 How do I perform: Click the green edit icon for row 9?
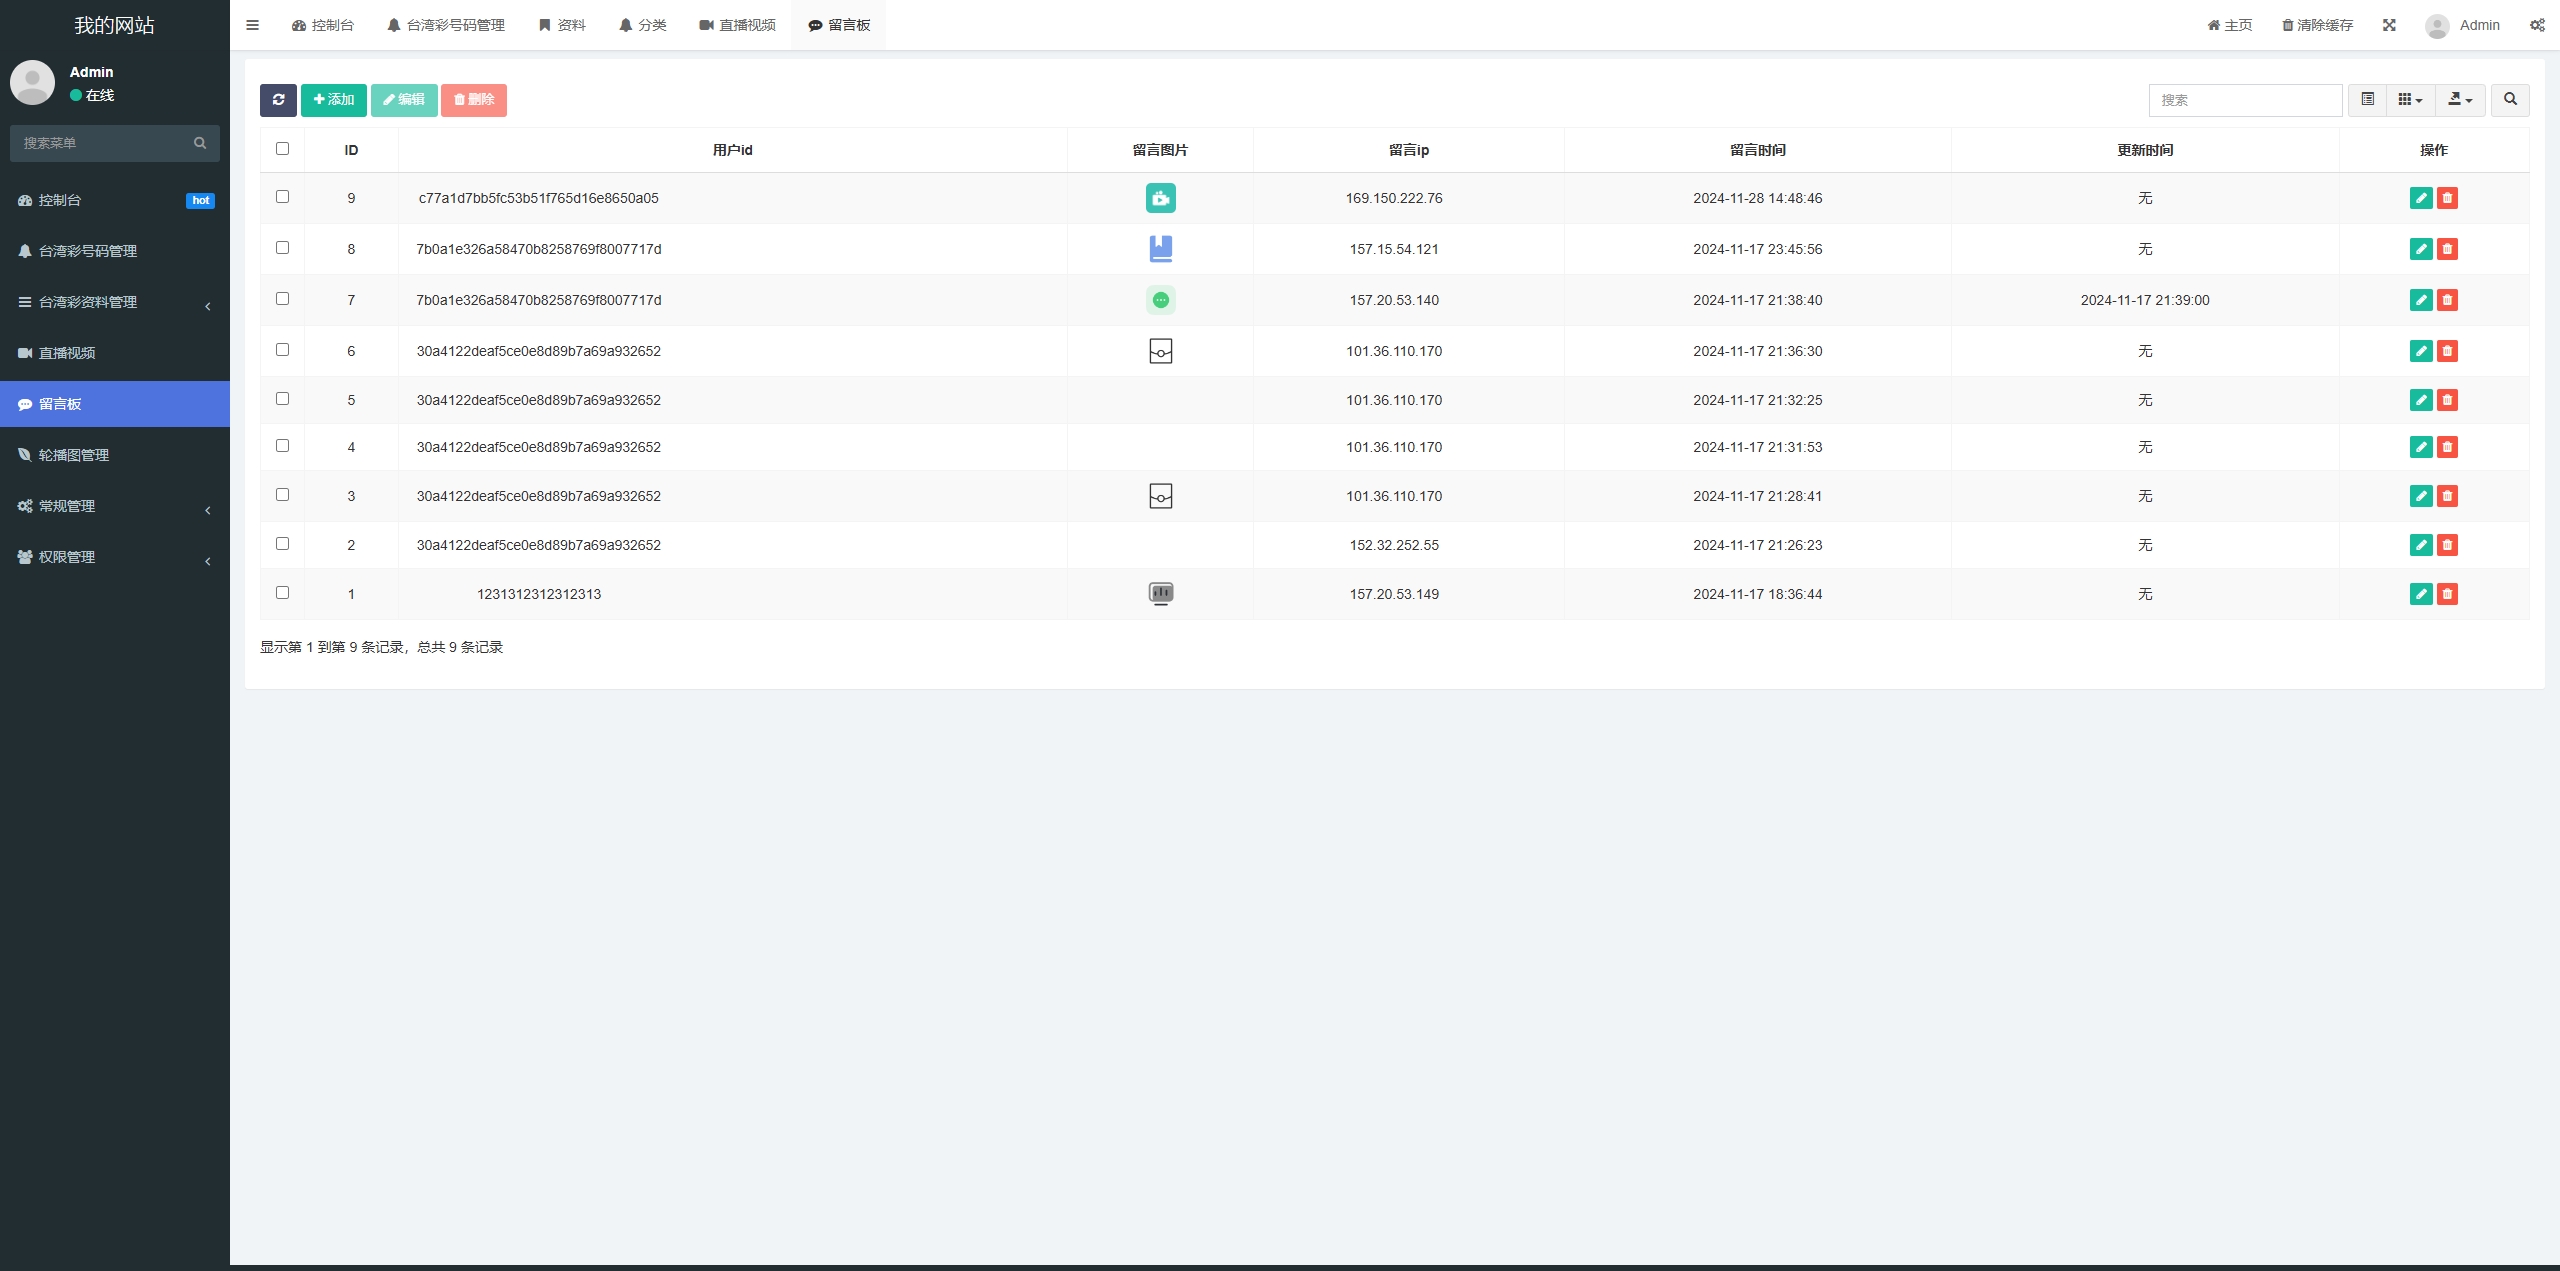coord(2420,198)
